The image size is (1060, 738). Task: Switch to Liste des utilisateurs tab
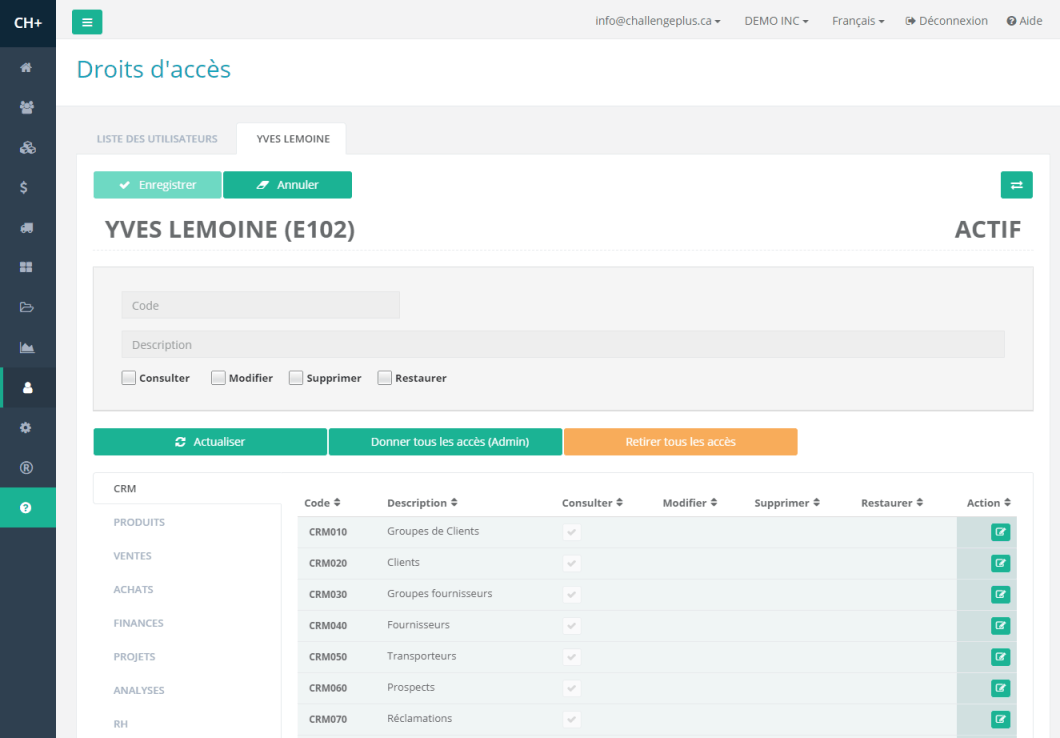(x=157, y=139)
